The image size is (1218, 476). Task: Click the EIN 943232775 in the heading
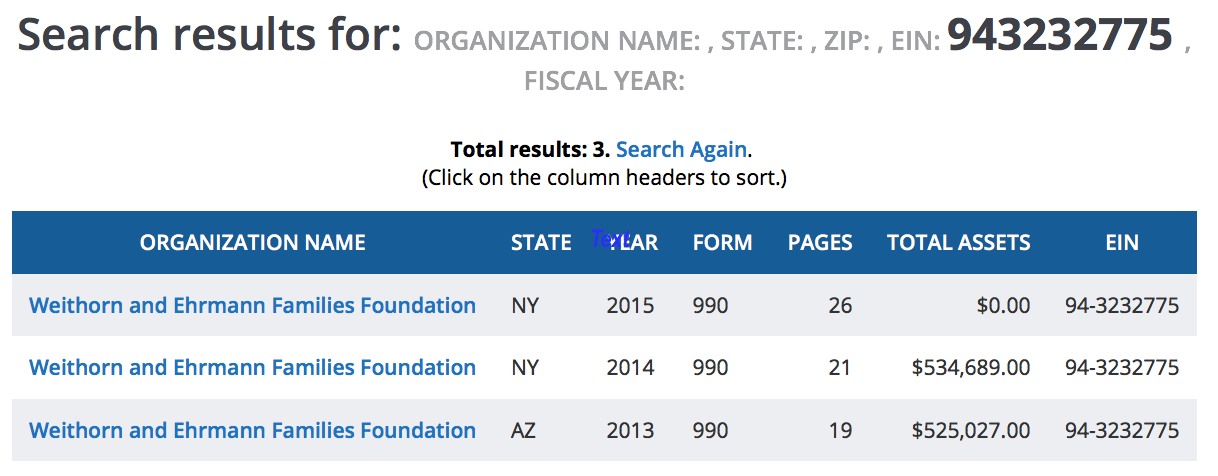(x=1059, y=36)
